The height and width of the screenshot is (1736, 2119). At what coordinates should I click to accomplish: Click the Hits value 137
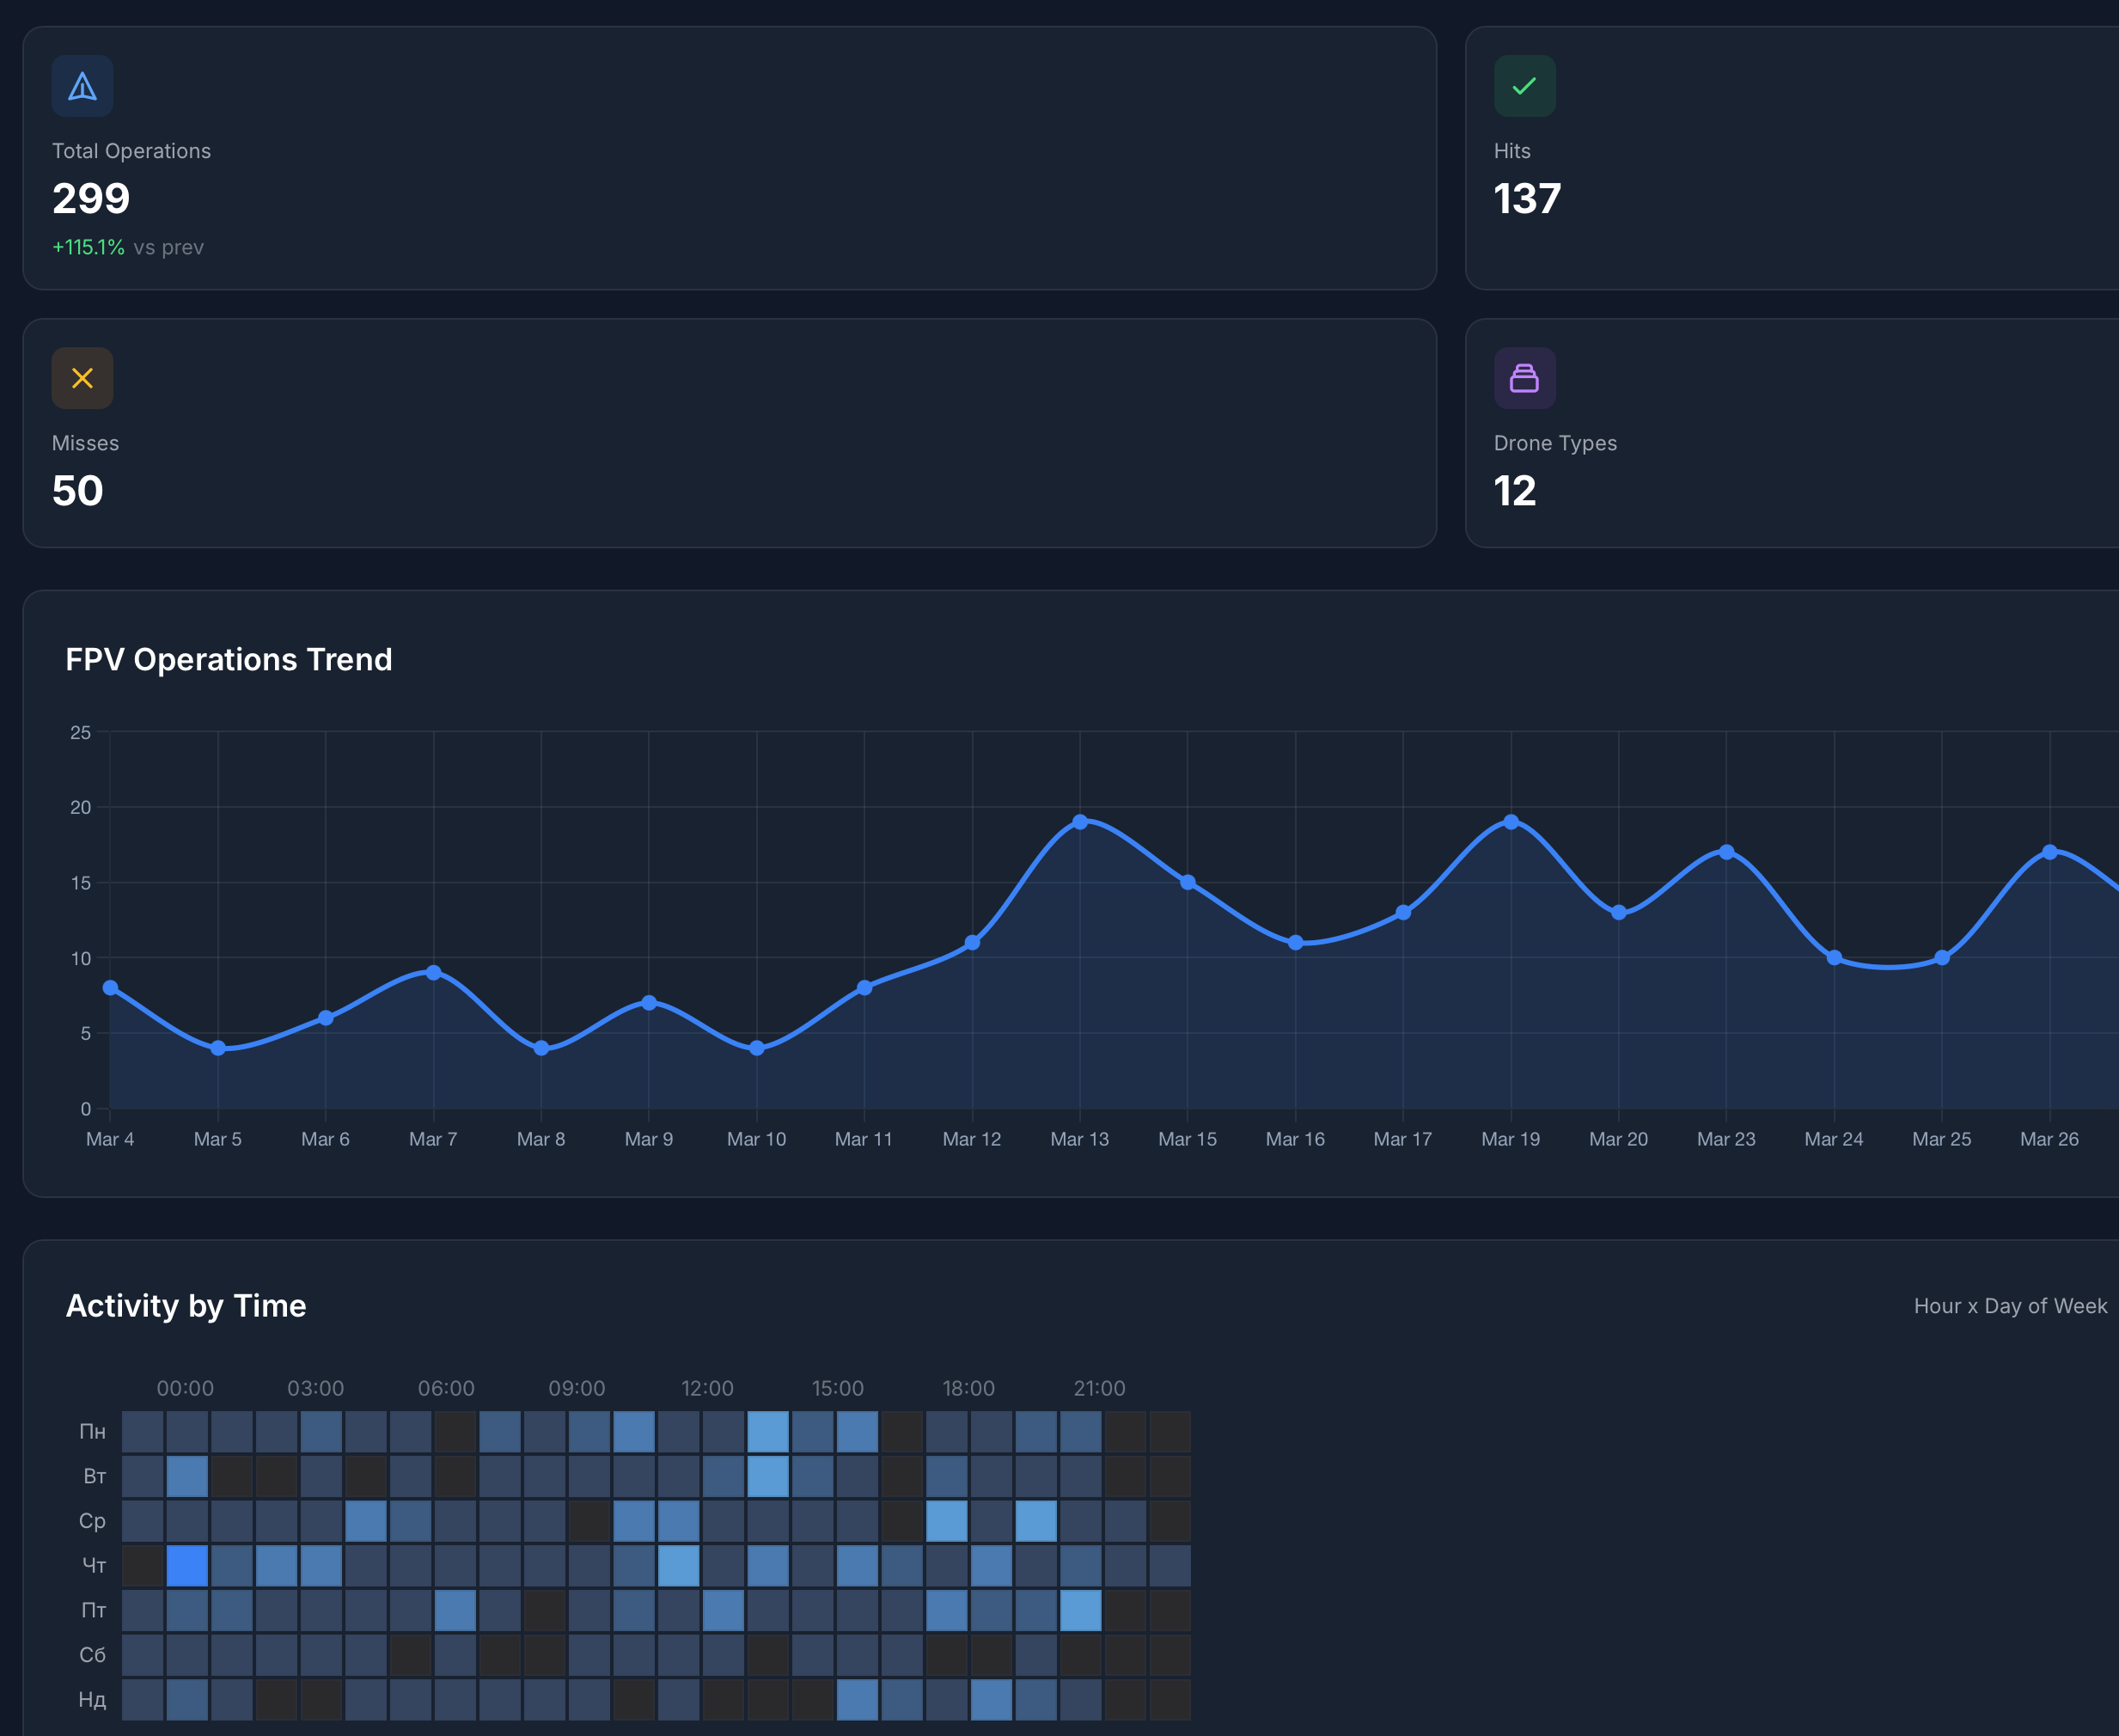tap(1527, 198)
